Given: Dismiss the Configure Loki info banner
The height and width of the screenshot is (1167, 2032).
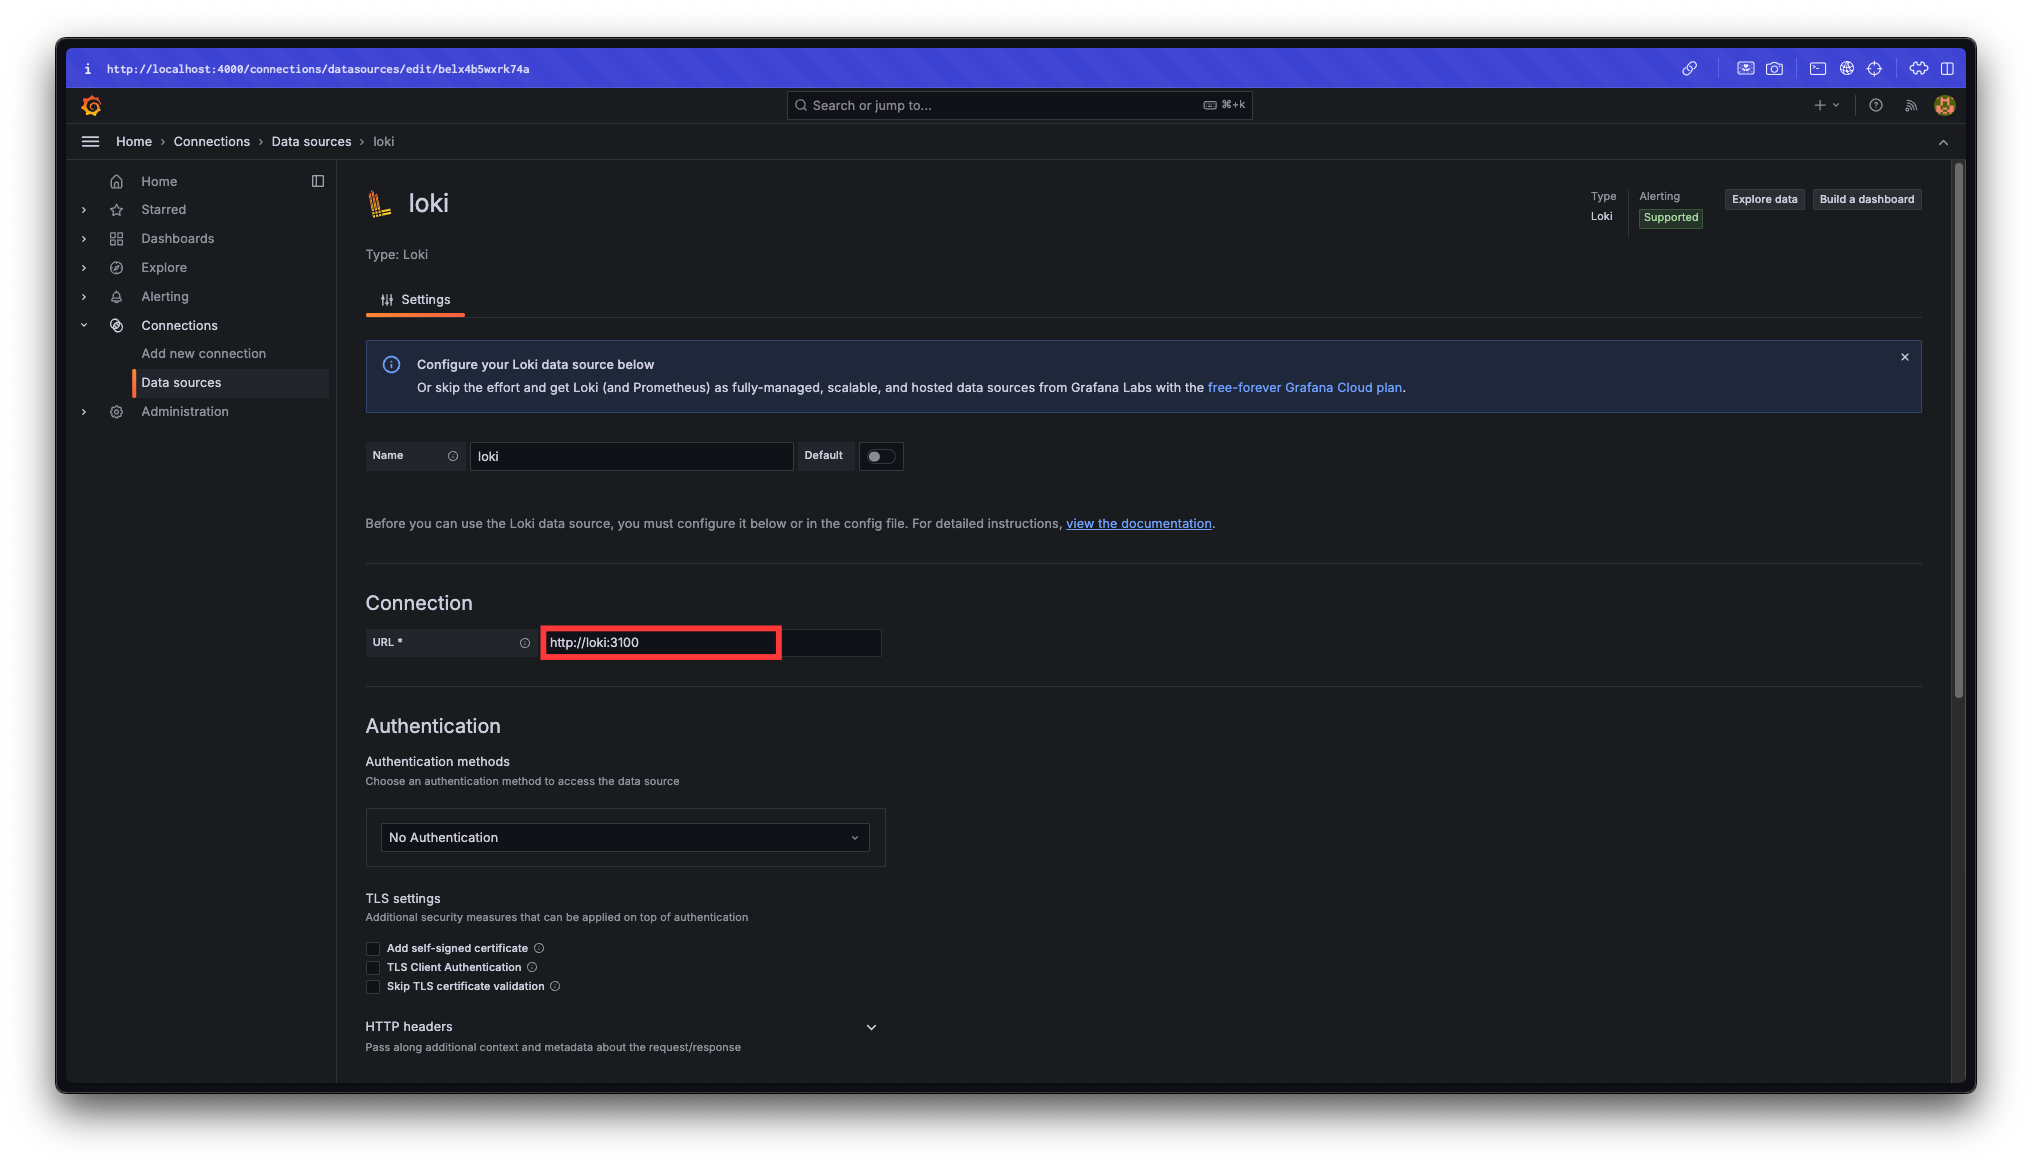Looking at the screenshot, I should click(x=1905, y=357).
